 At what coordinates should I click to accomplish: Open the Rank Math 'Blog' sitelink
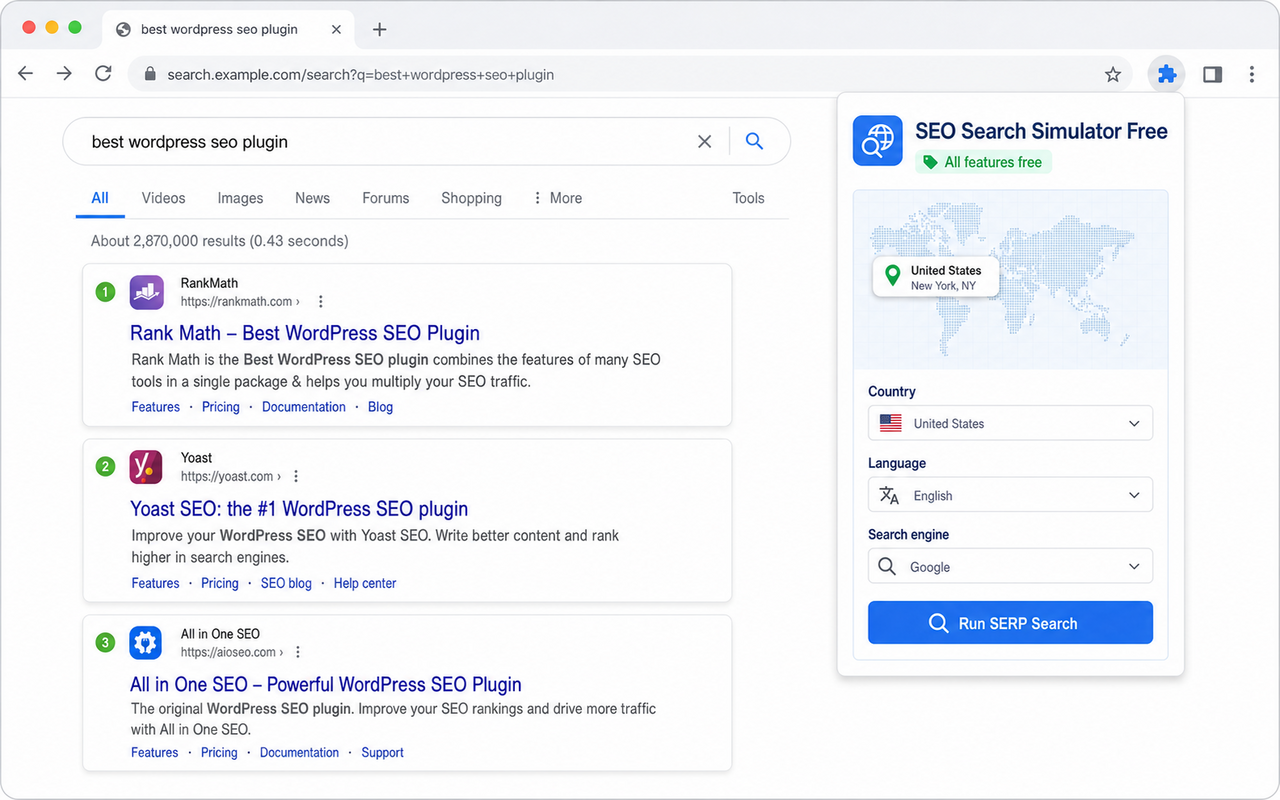[x=380, y=407]
